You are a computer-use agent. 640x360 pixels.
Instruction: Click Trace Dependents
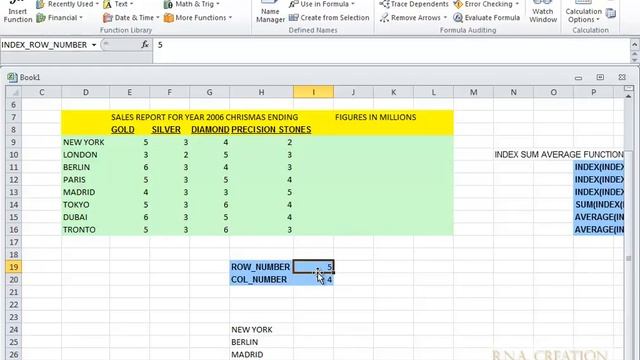(x=413, y=4)
